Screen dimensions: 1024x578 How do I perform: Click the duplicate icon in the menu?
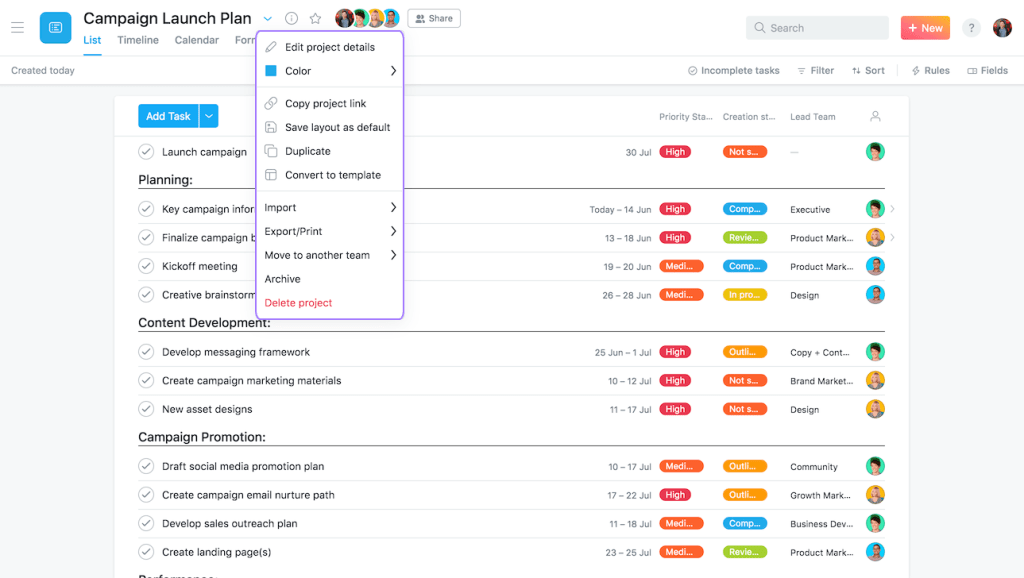[x=271, y=151]
